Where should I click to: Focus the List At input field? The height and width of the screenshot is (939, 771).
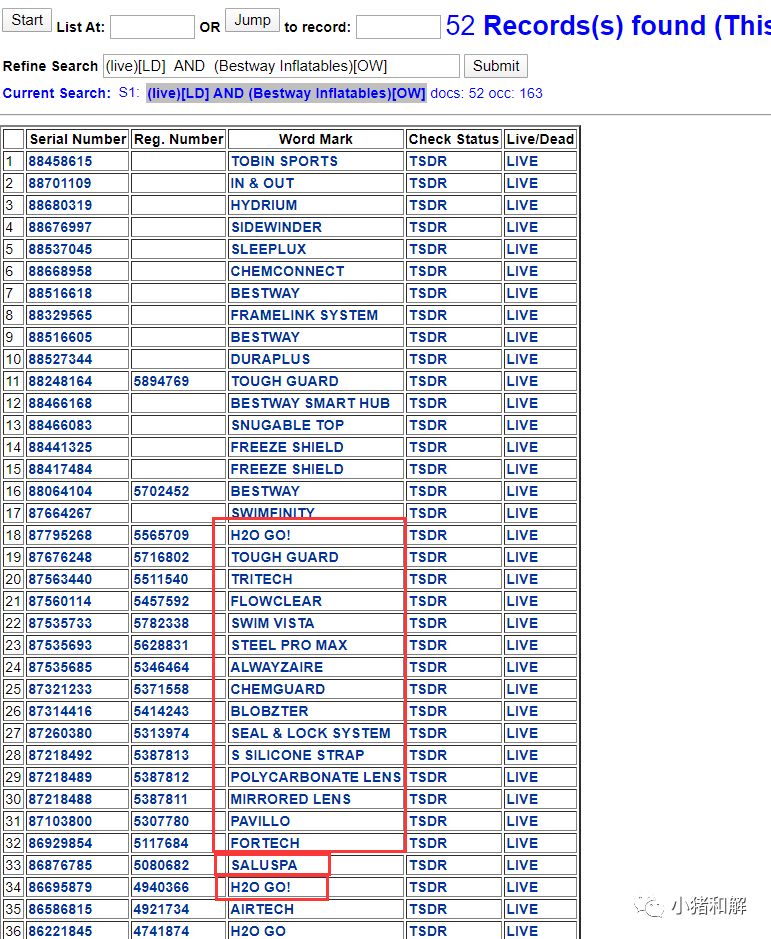[152, 27]
